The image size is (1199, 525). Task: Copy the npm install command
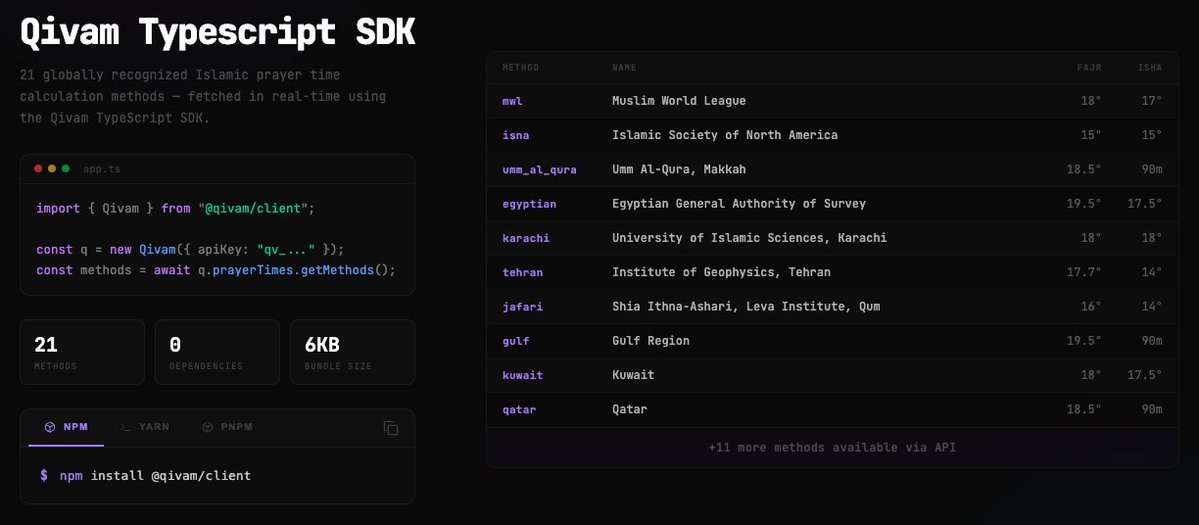(x=391, y=428)
